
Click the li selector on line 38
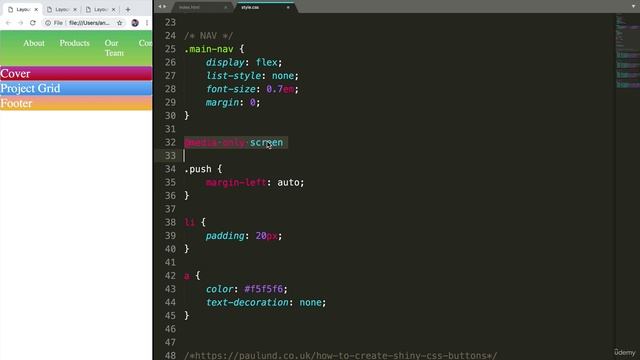[x=189, y=222]
